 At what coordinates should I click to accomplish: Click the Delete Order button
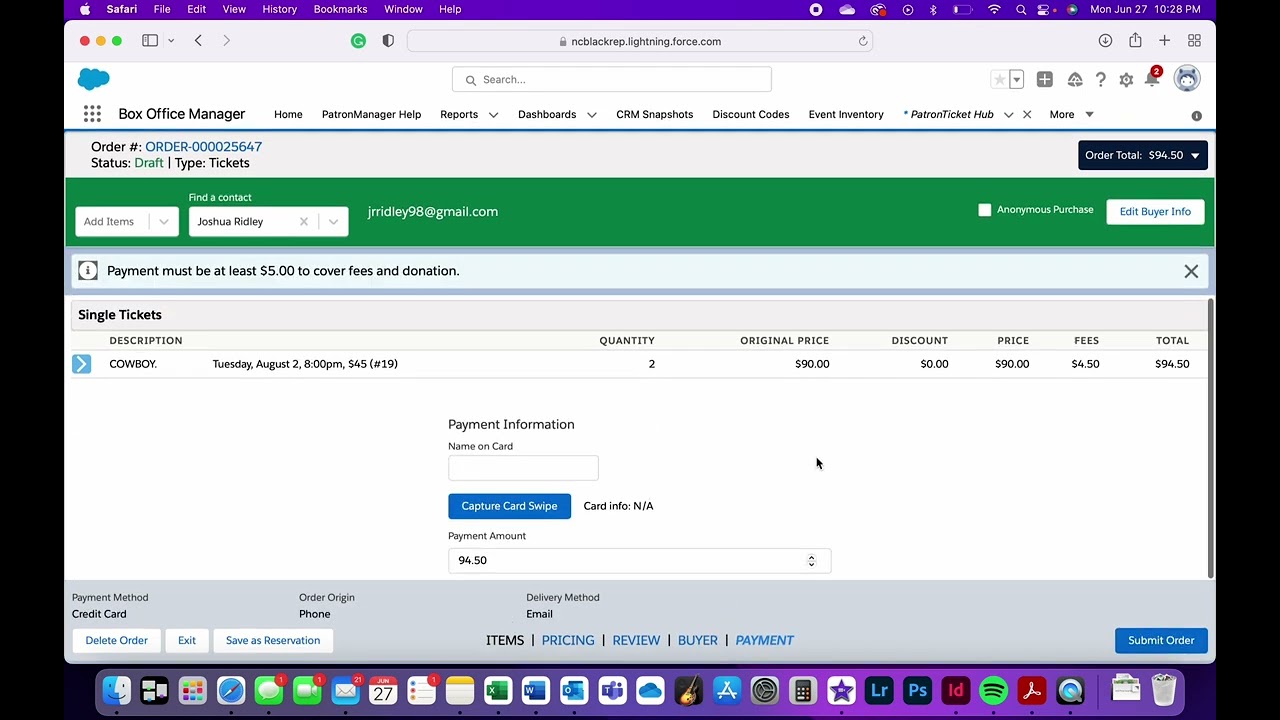pyautogui.click(x=116, y=640)
